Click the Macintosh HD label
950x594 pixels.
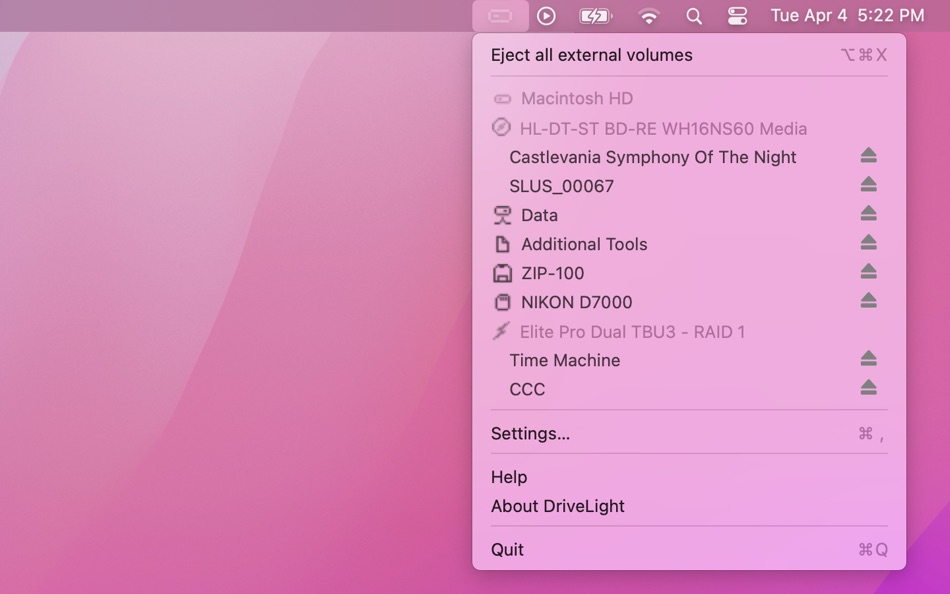577,99
